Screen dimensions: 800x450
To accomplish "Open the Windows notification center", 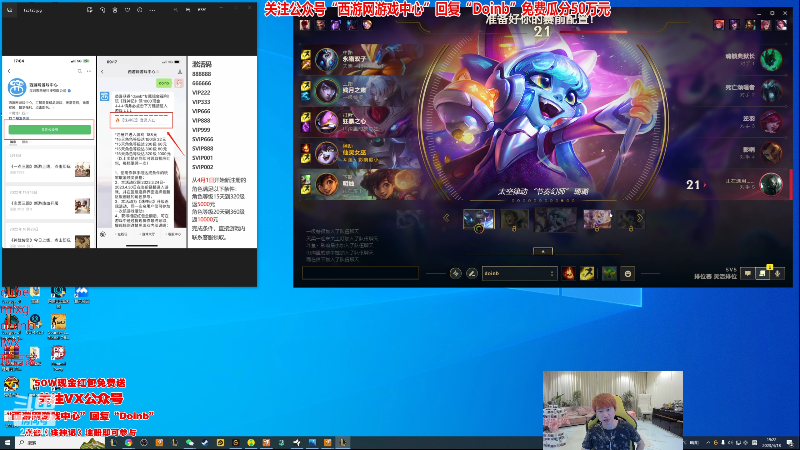I will (790, 442).
